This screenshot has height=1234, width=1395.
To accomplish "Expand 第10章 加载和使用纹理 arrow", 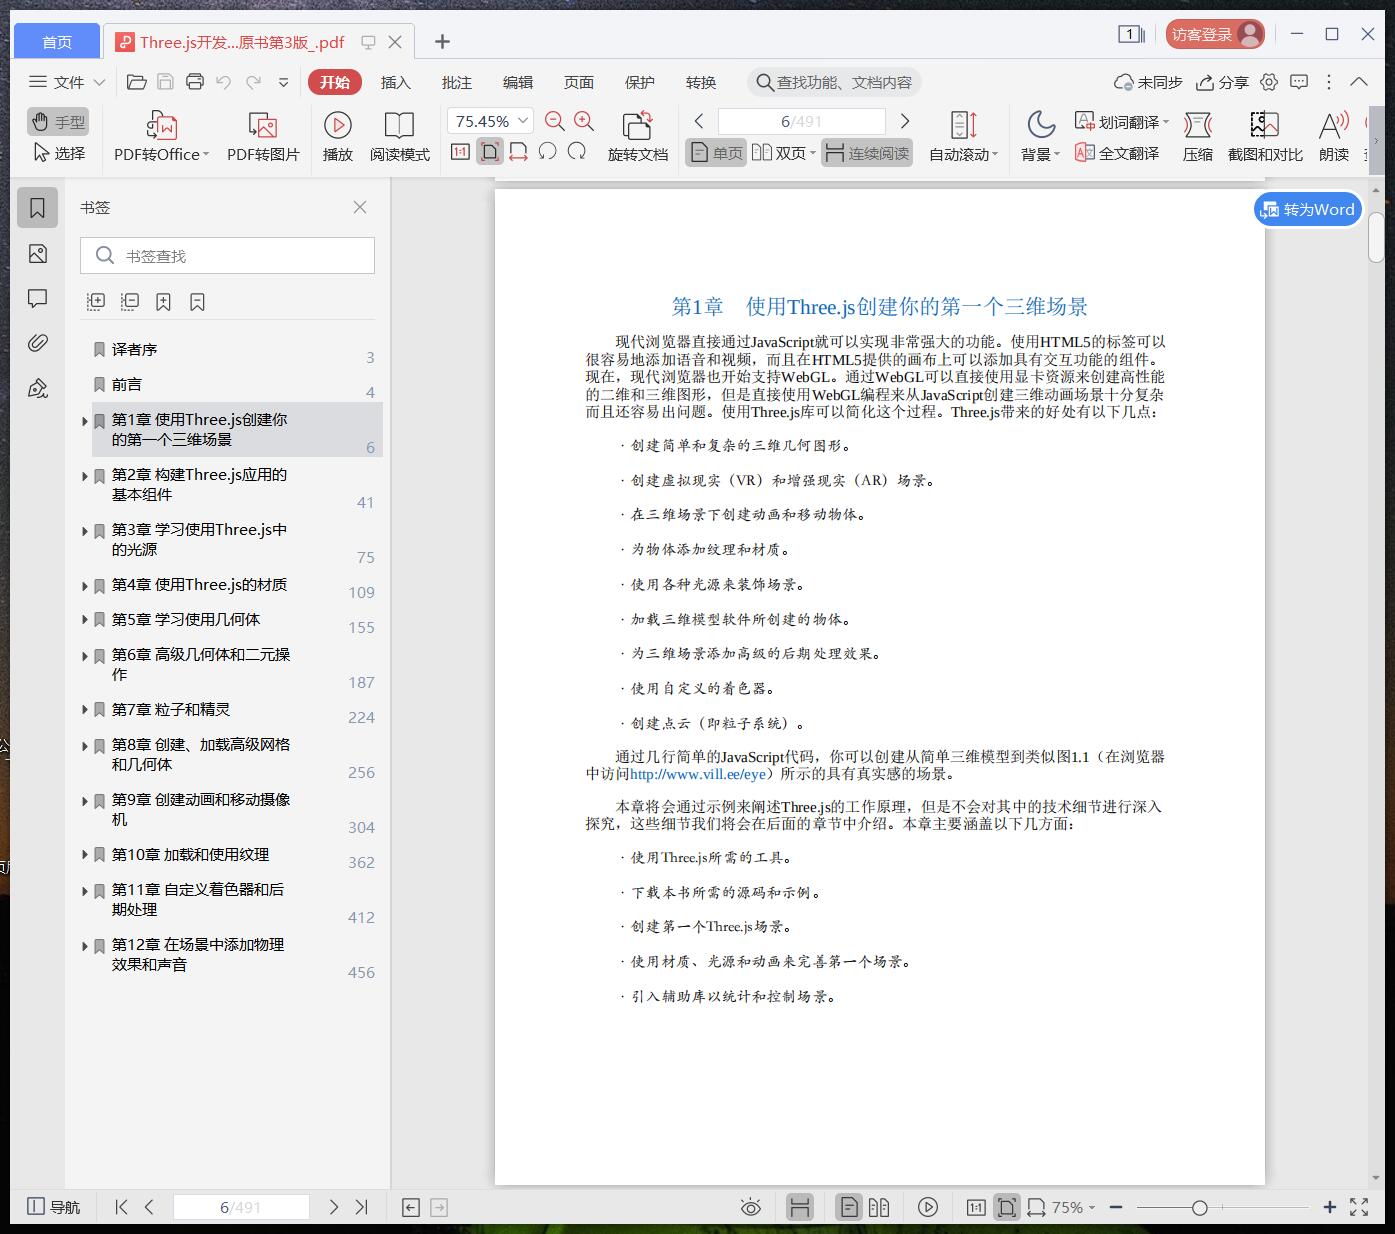I will click(85, 854).
